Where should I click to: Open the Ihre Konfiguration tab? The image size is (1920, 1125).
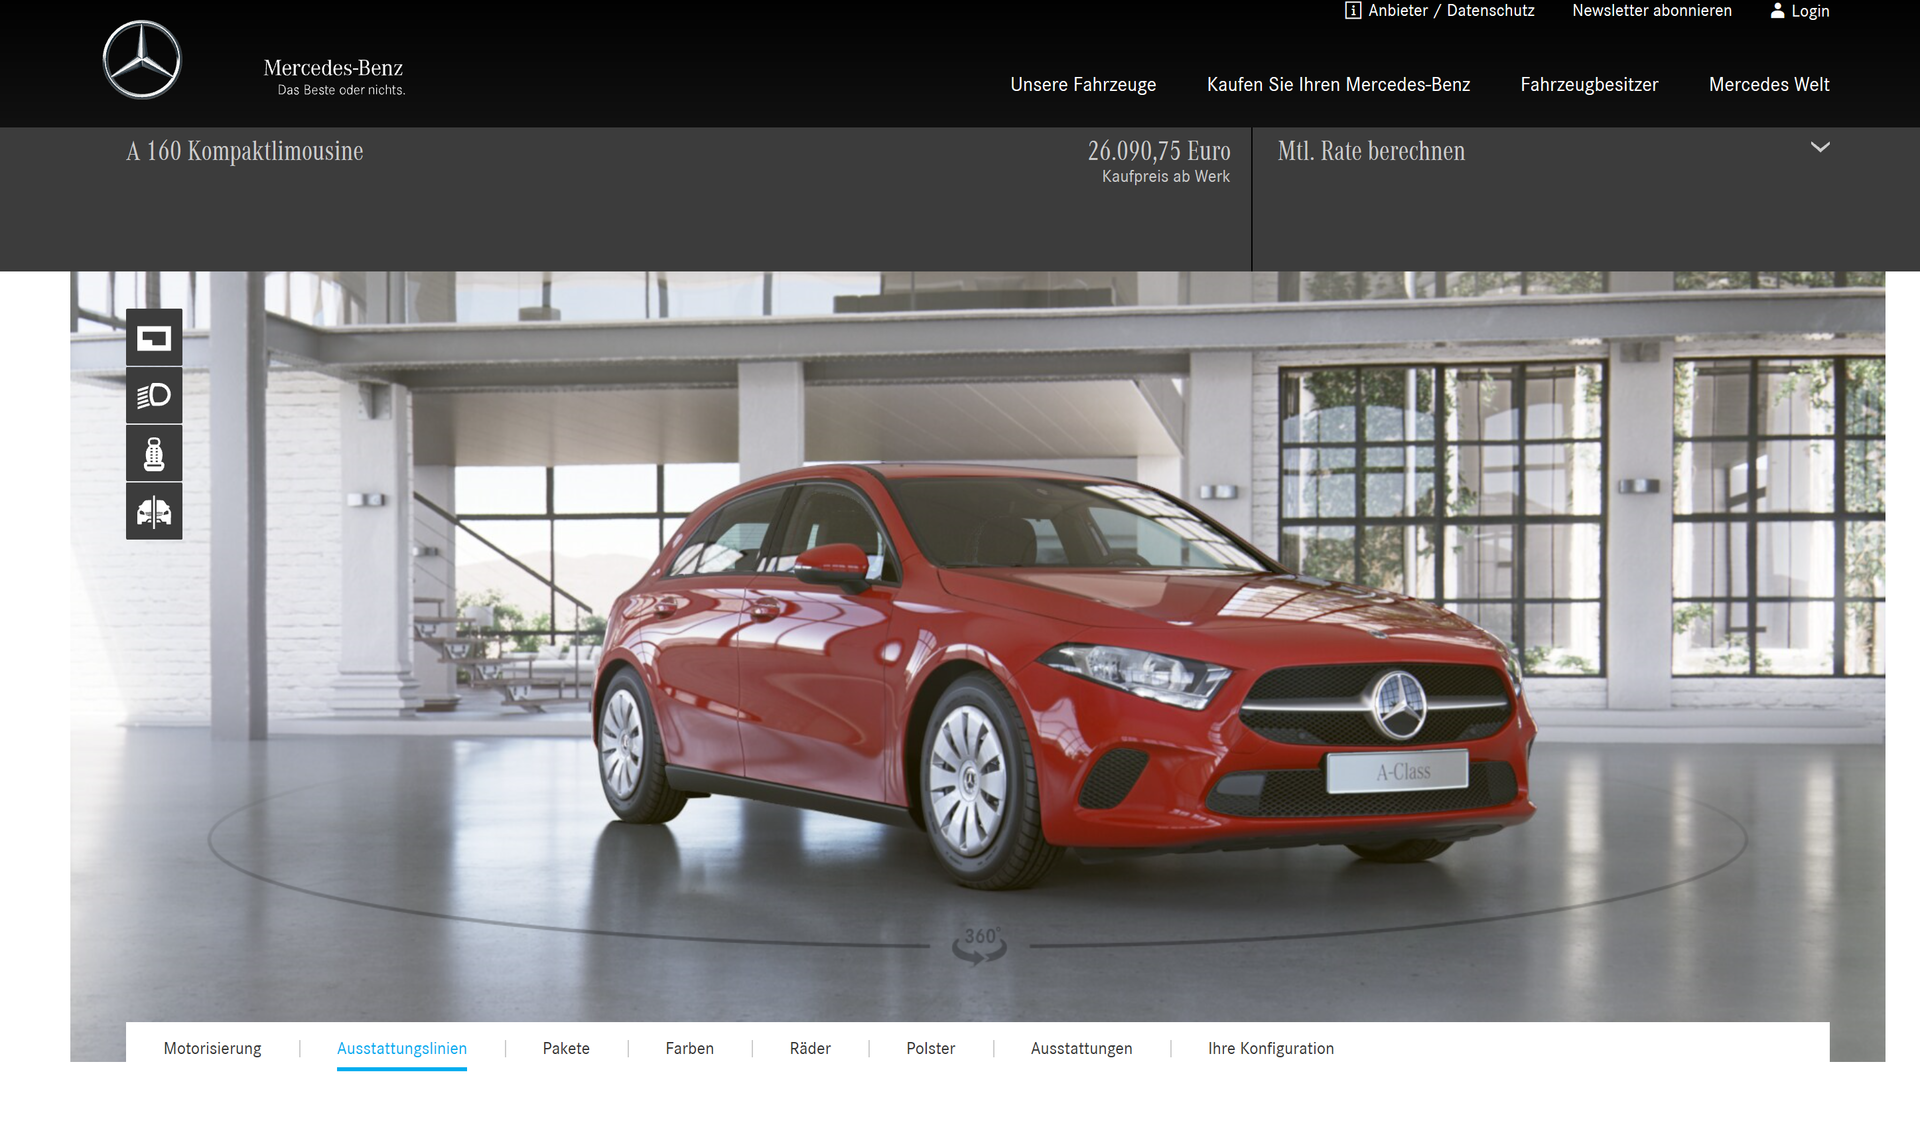(x=1271, y=1048)
